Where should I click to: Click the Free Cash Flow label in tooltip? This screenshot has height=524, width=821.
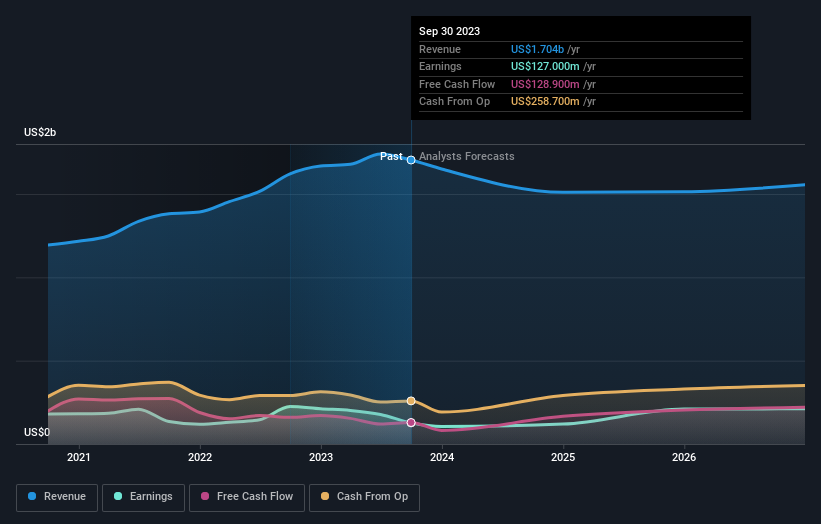(457, 84)
